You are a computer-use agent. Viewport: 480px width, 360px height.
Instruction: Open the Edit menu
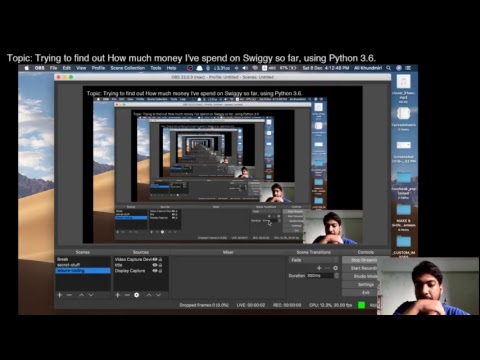click(67, 68)
